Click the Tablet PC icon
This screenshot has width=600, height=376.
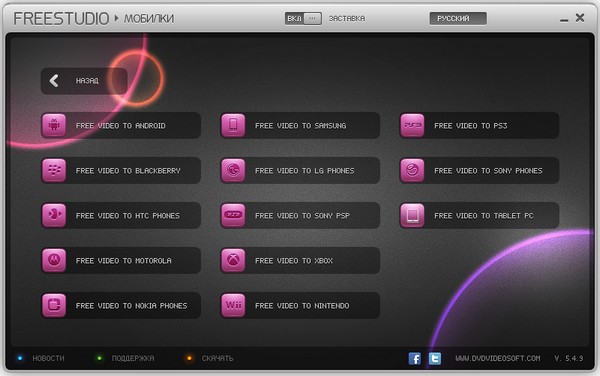[412, 215]
